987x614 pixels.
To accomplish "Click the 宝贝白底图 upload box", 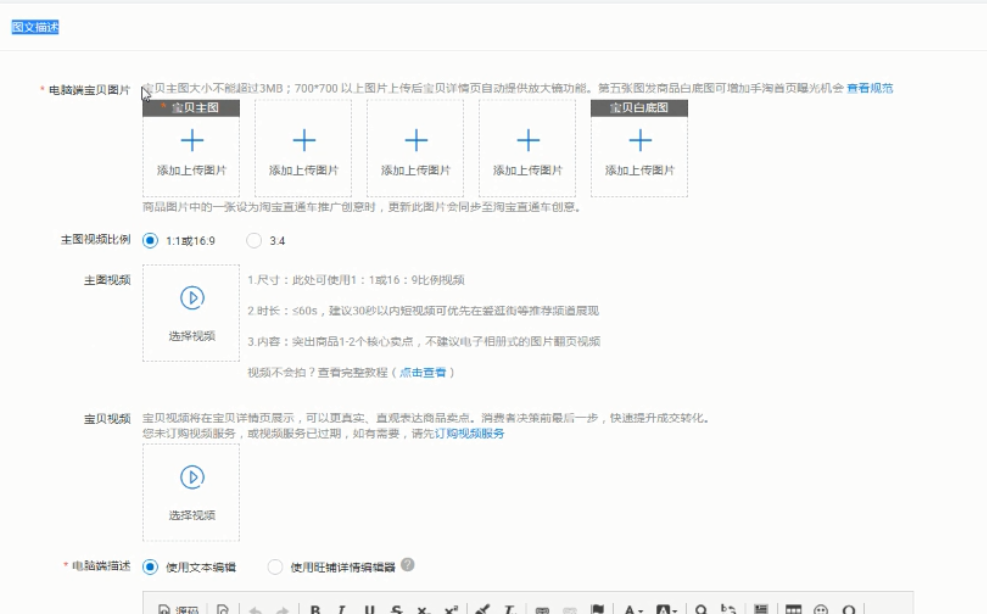I will click(639, 150).
